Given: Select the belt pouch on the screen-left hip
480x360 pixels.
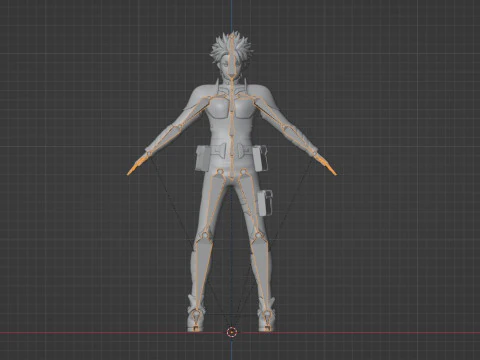Looking at the screenshot, I should pyautogui.click(x=203, y=159).
